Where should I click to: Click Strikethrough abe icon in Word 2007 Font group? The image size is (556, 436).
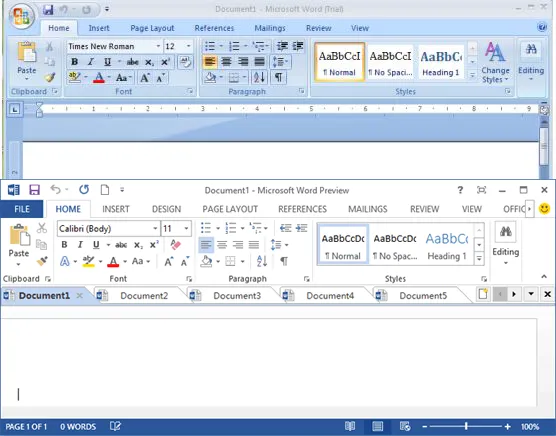133,62
